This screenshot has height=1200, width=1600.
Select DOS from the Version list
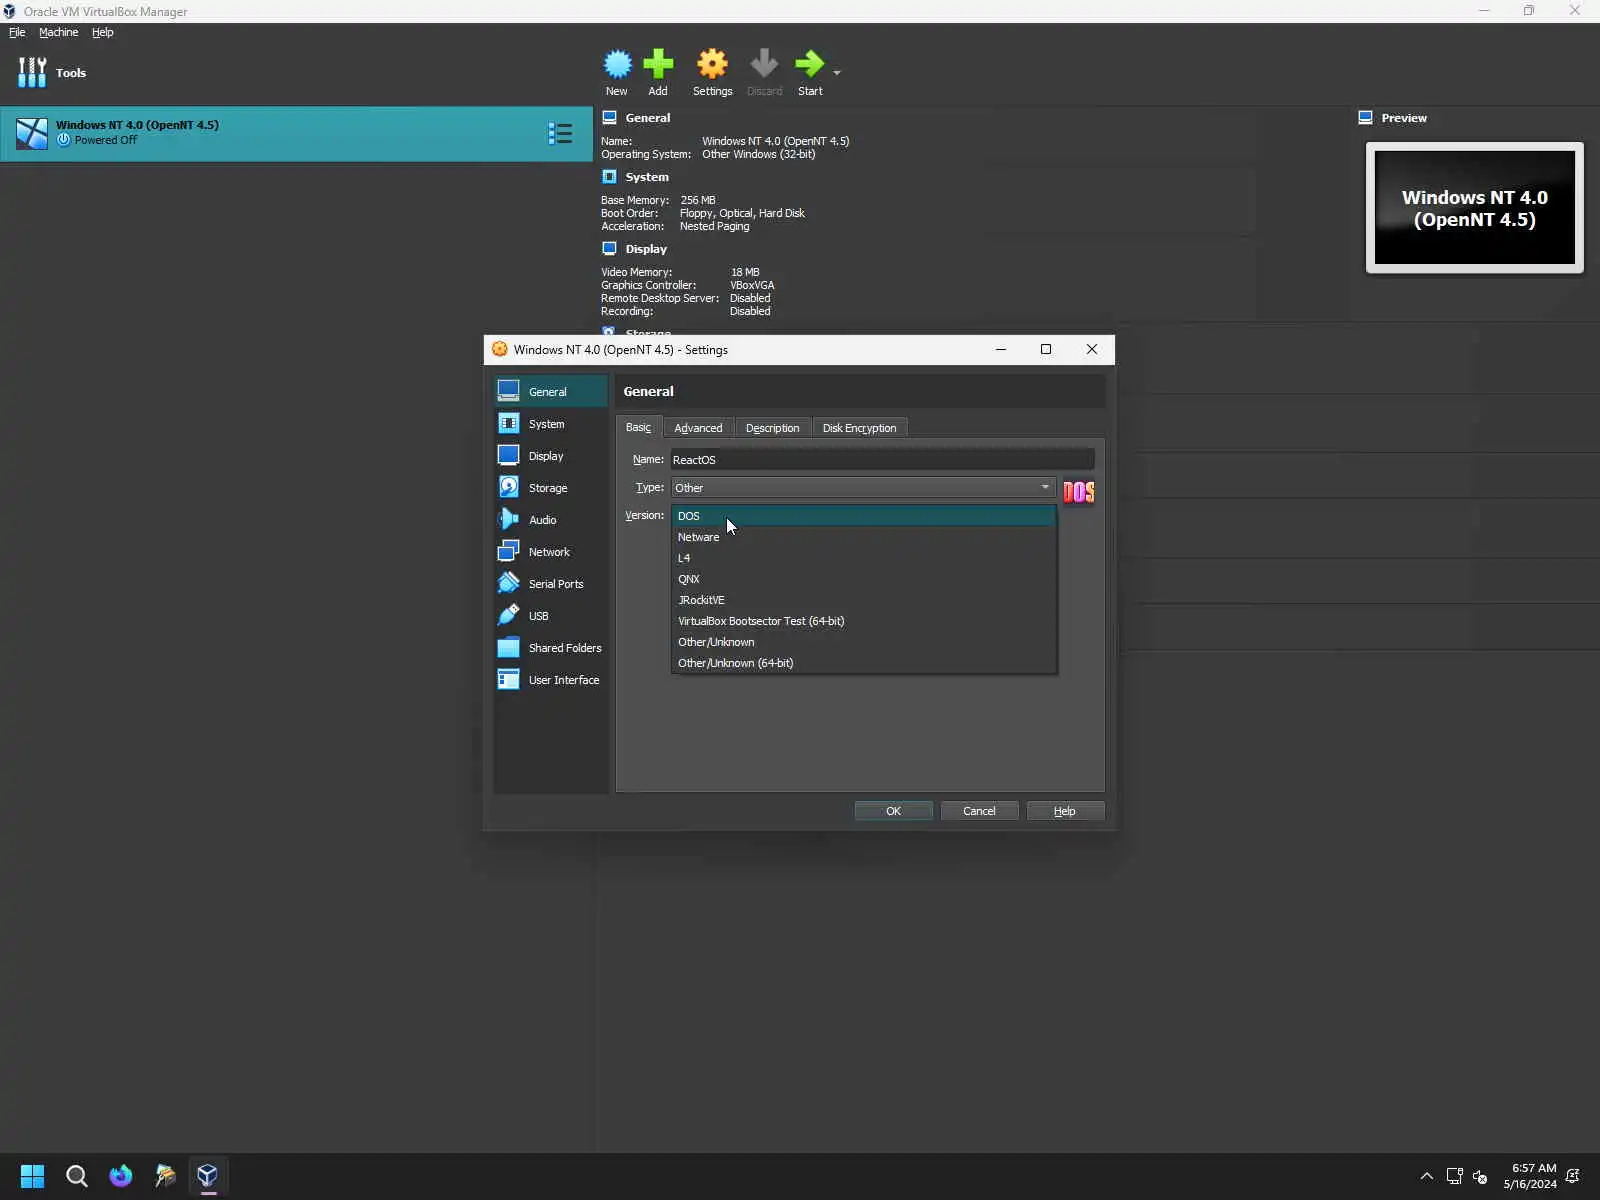point(863,516)
